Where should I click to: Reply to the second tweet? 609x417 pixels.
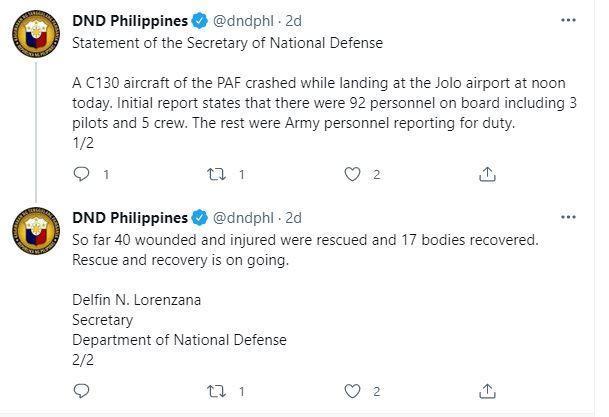point(82,390)
